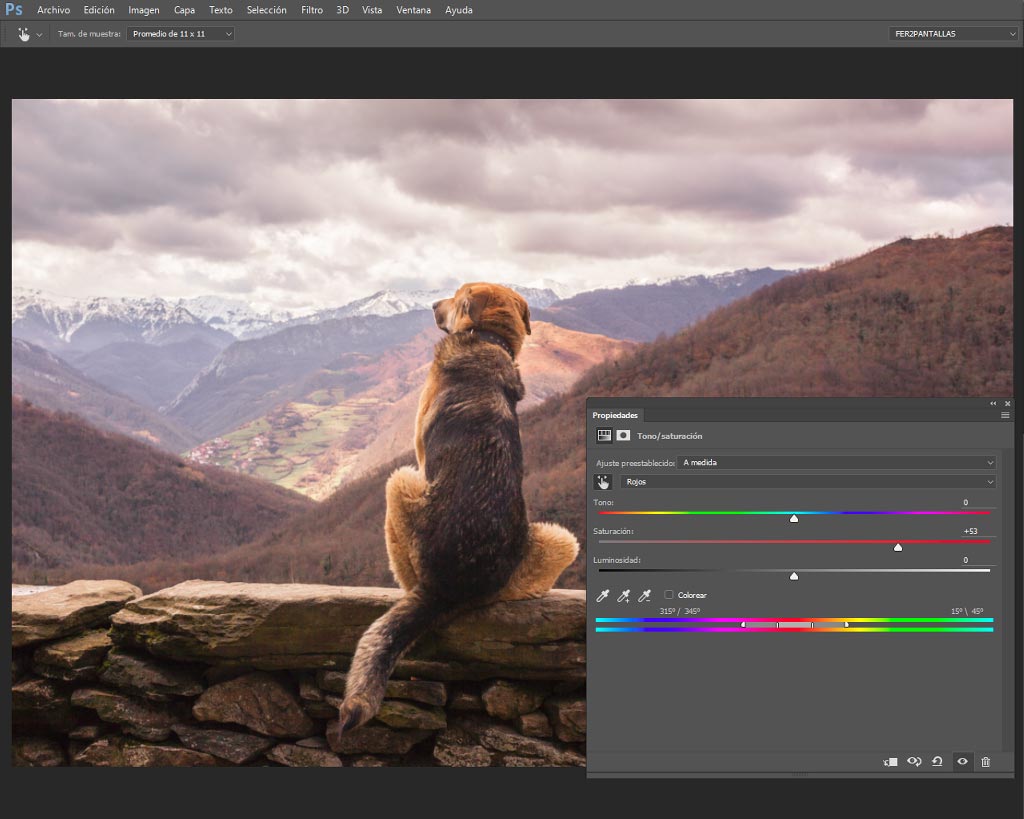Click the view previous state icon

pyautogui.click(x=914, y=762)
